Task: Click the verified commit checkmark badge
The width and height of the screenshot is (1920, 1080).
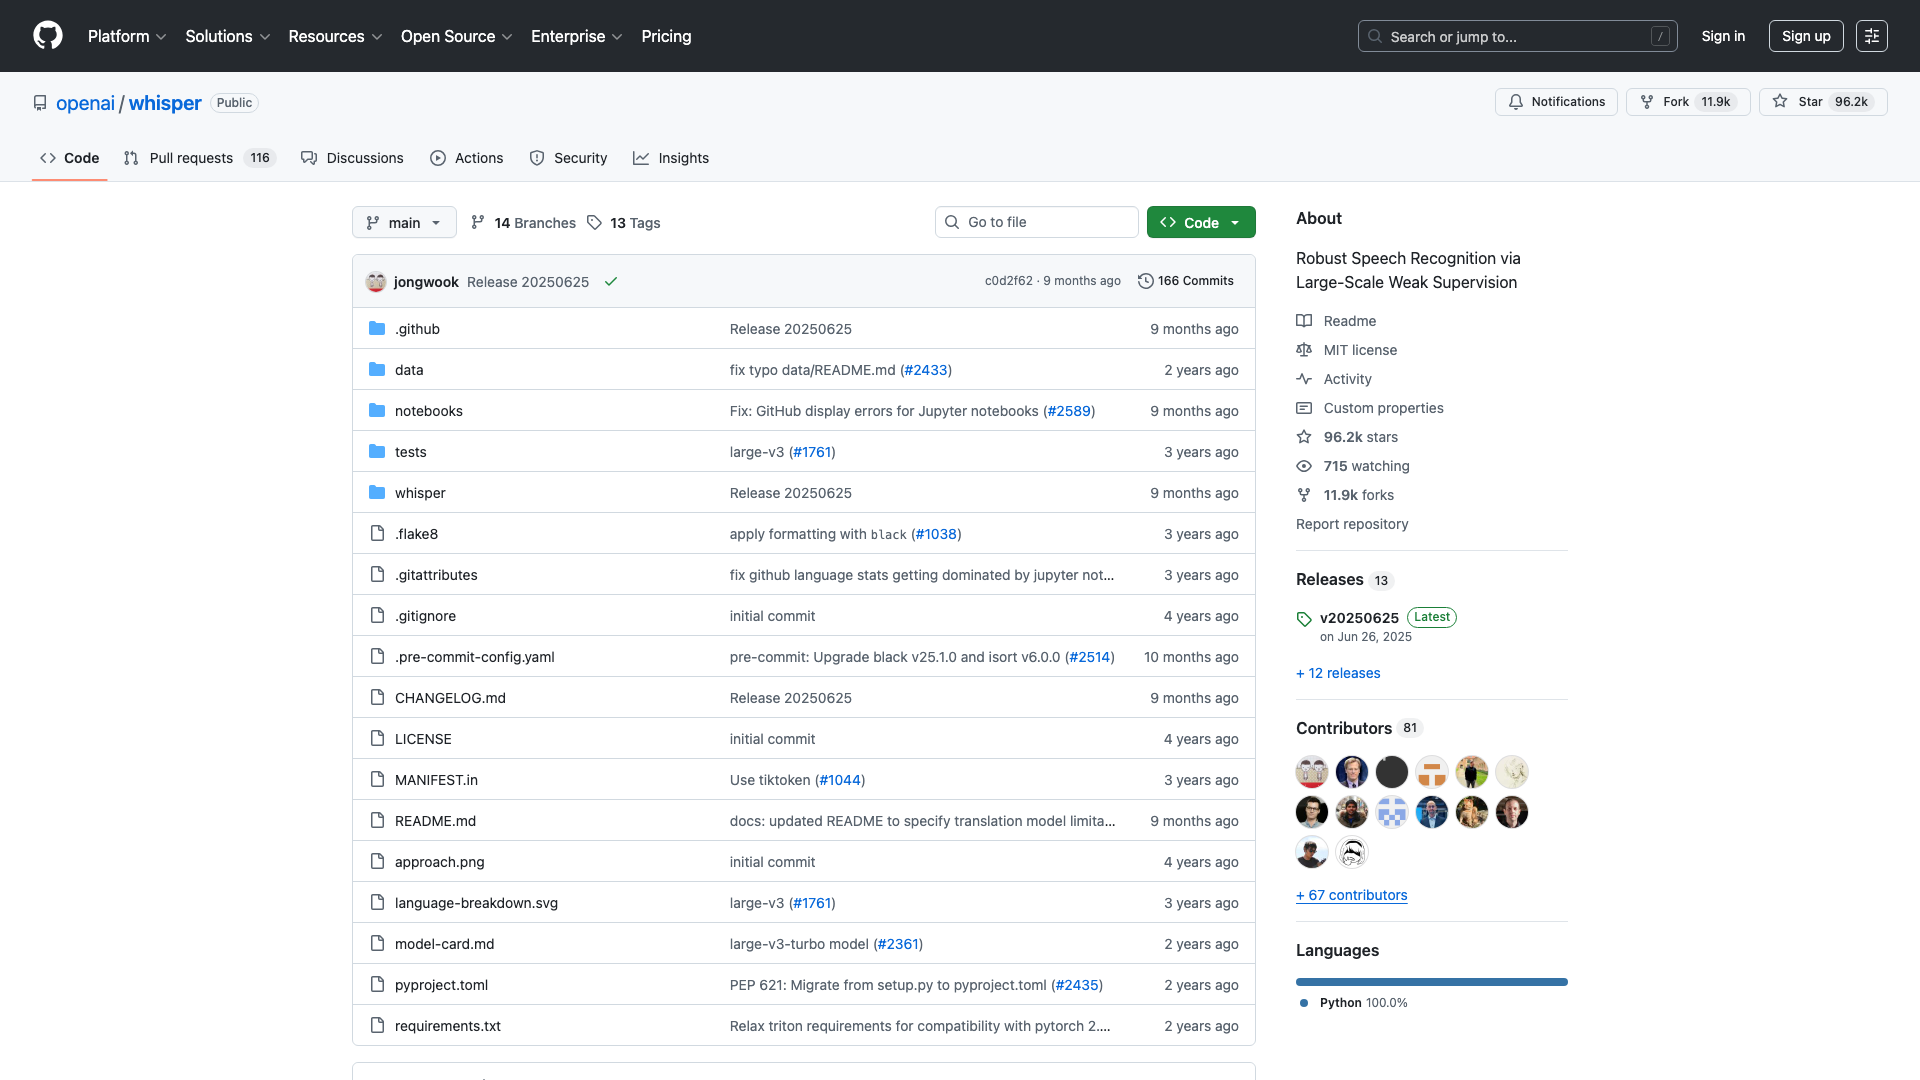Action: (611, 282)
